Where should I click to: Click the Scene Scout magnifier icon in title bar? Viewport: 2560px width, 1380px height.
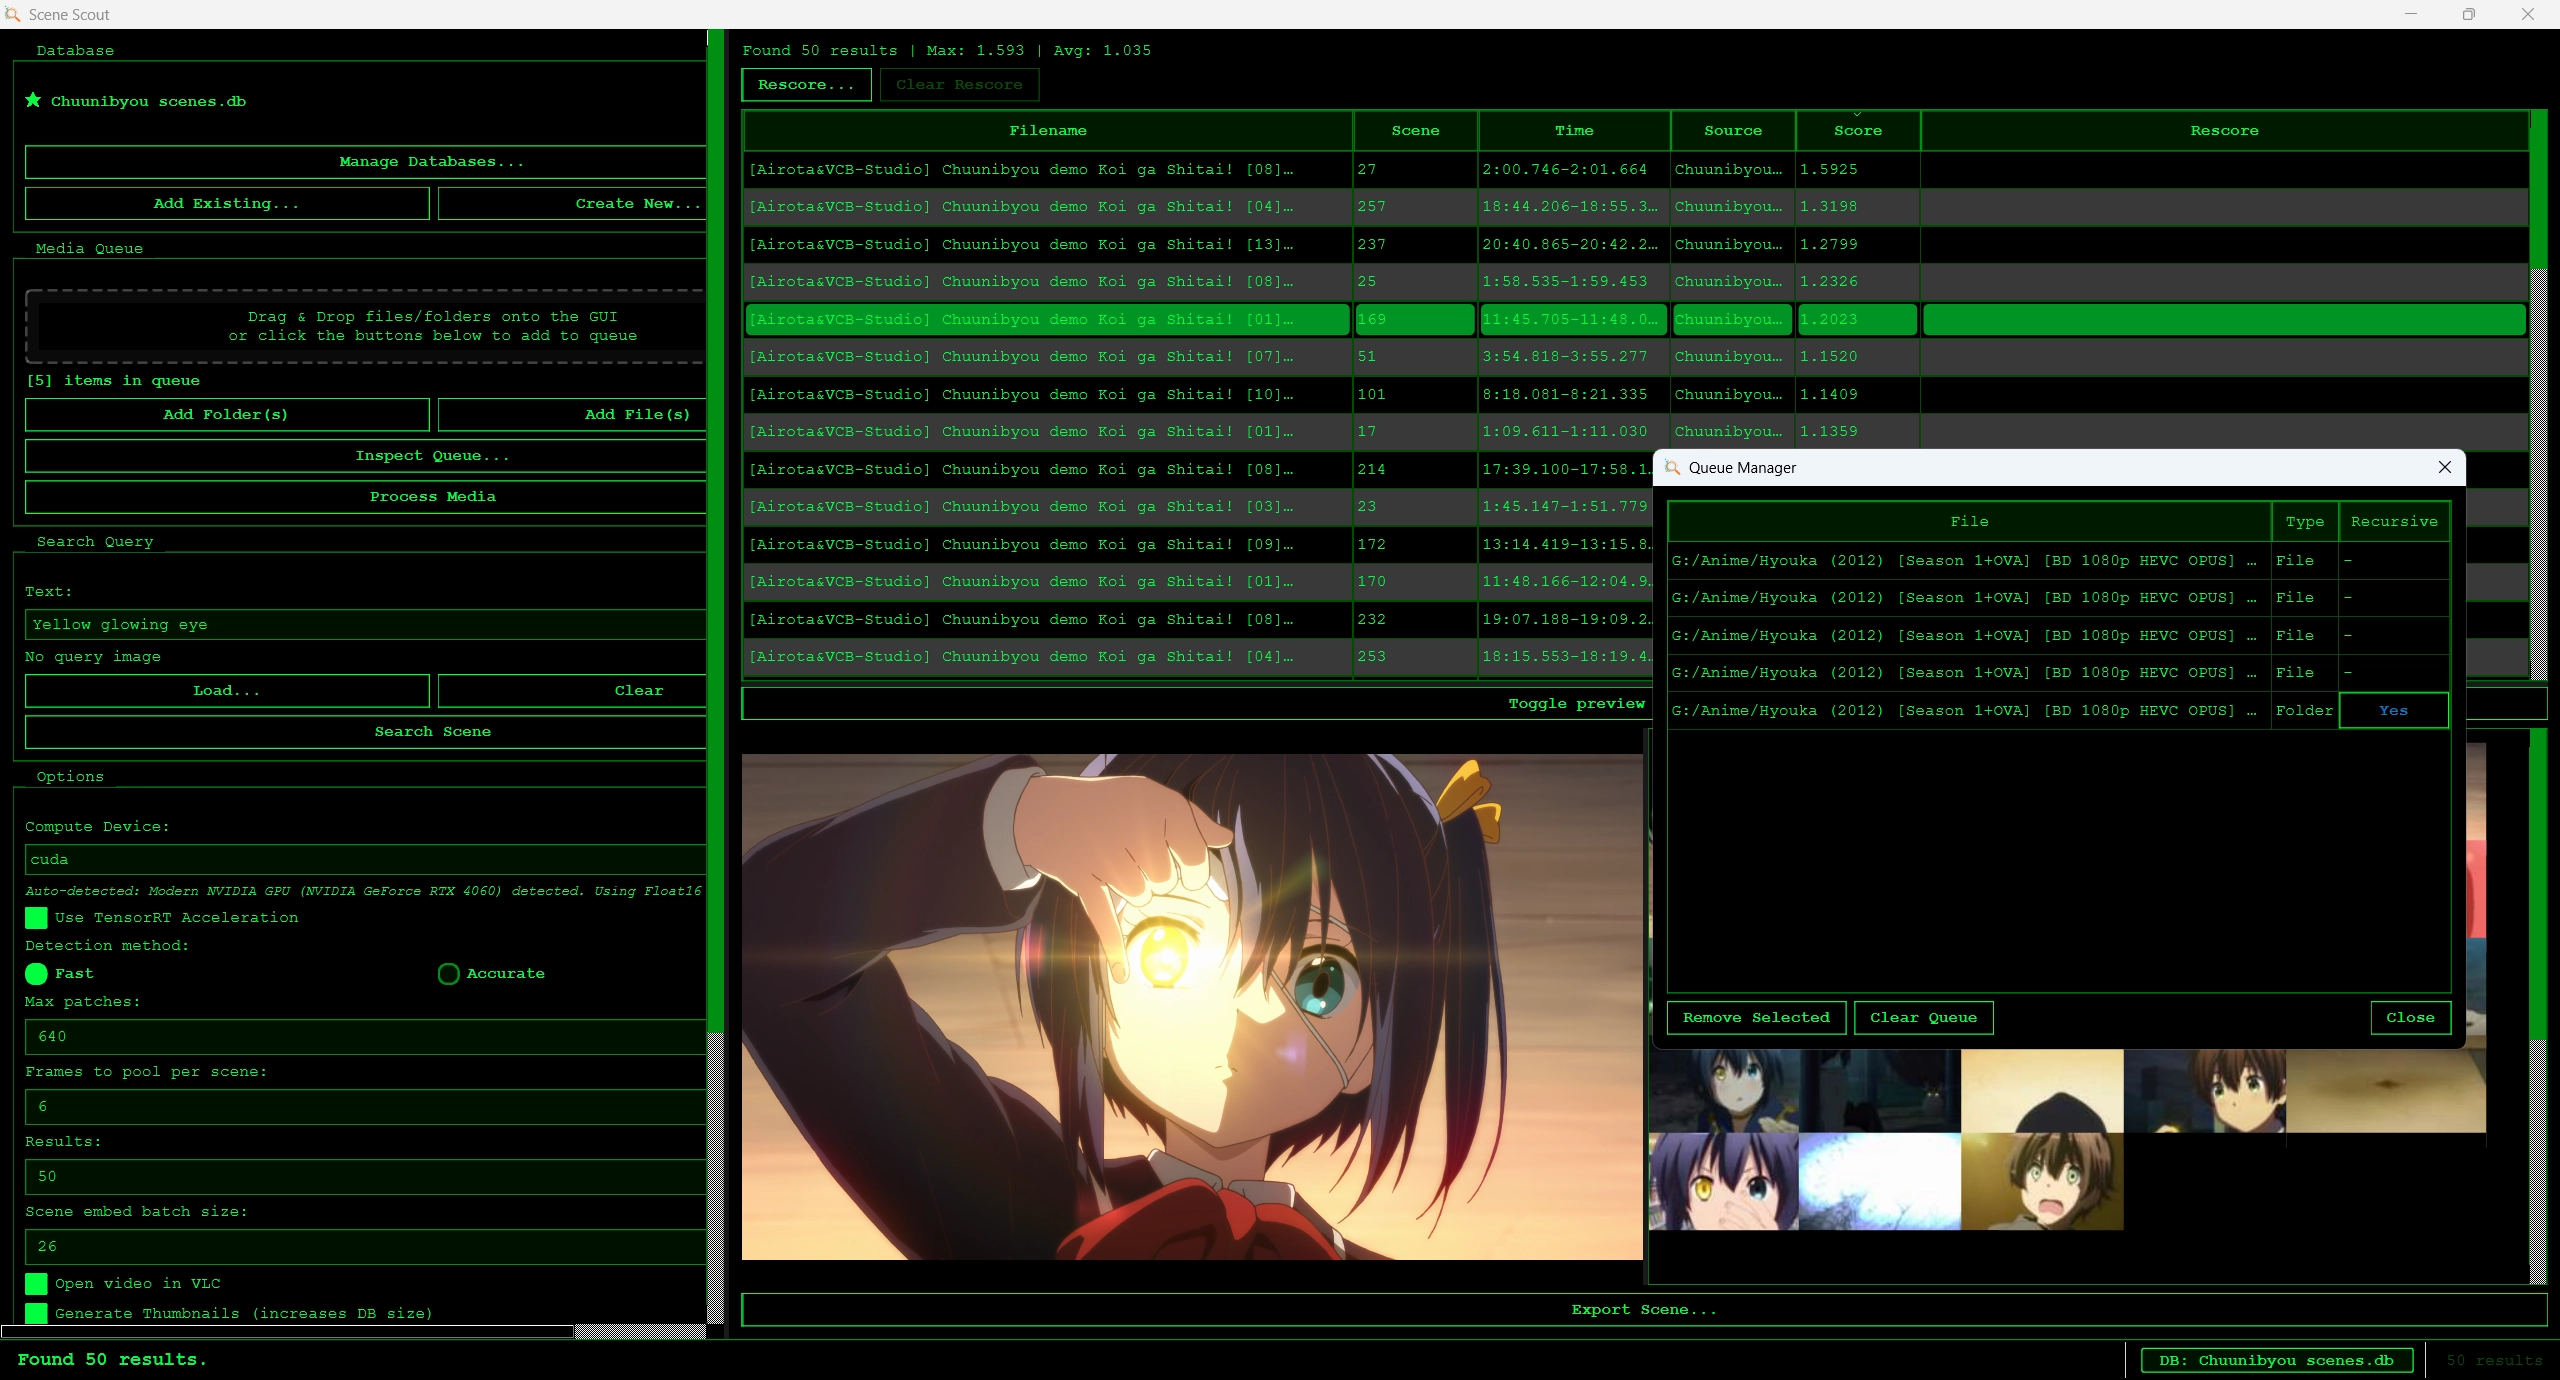(12, 14)
